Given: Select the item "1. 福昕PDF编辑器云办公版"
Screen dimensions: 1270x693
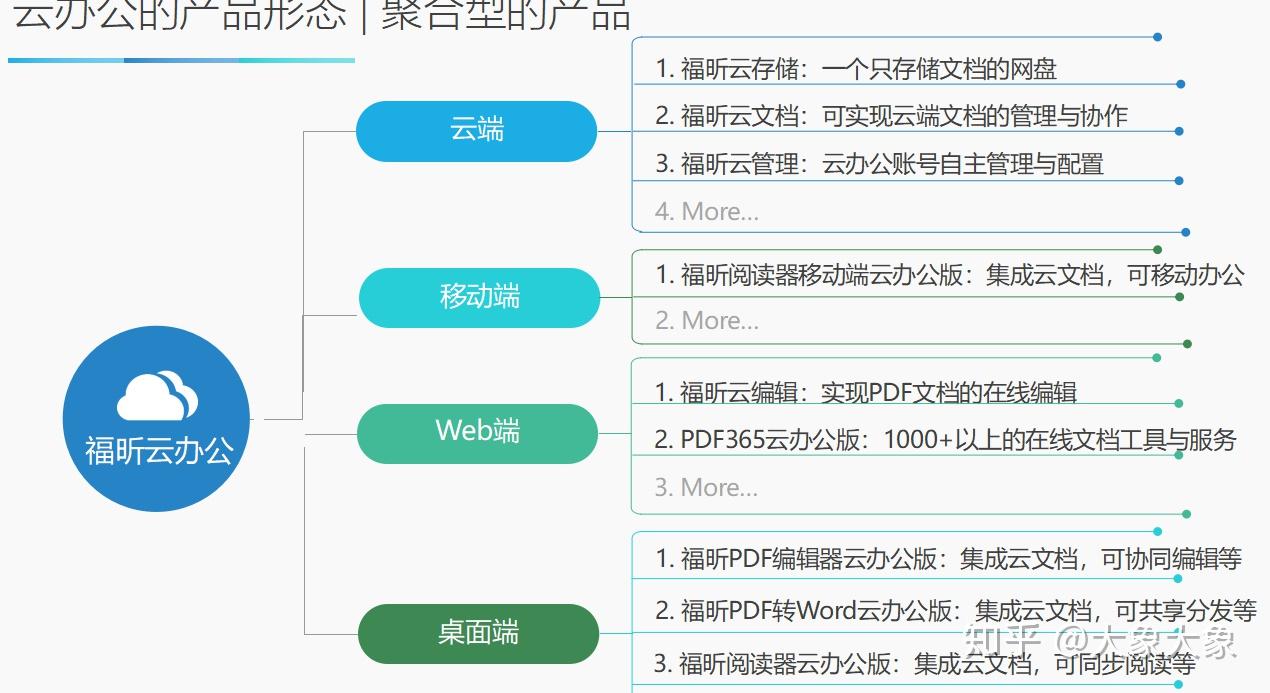Looking at the screenshot, I should [949, 558].
